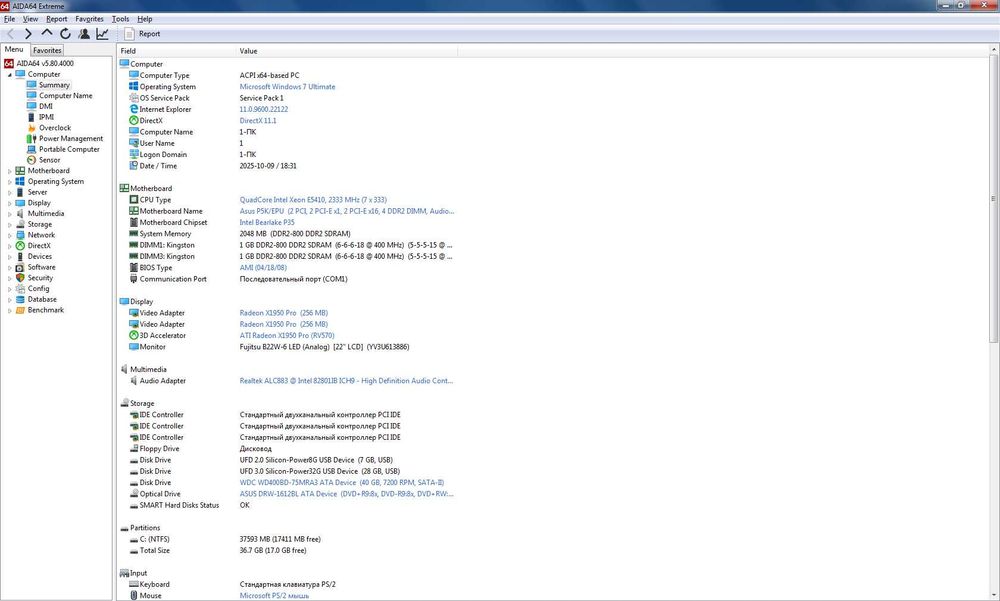Select the SMART Hard Disks Status row
Image resolution: width=1000 pixels, height=601 pixels.
tap(287, 505)
